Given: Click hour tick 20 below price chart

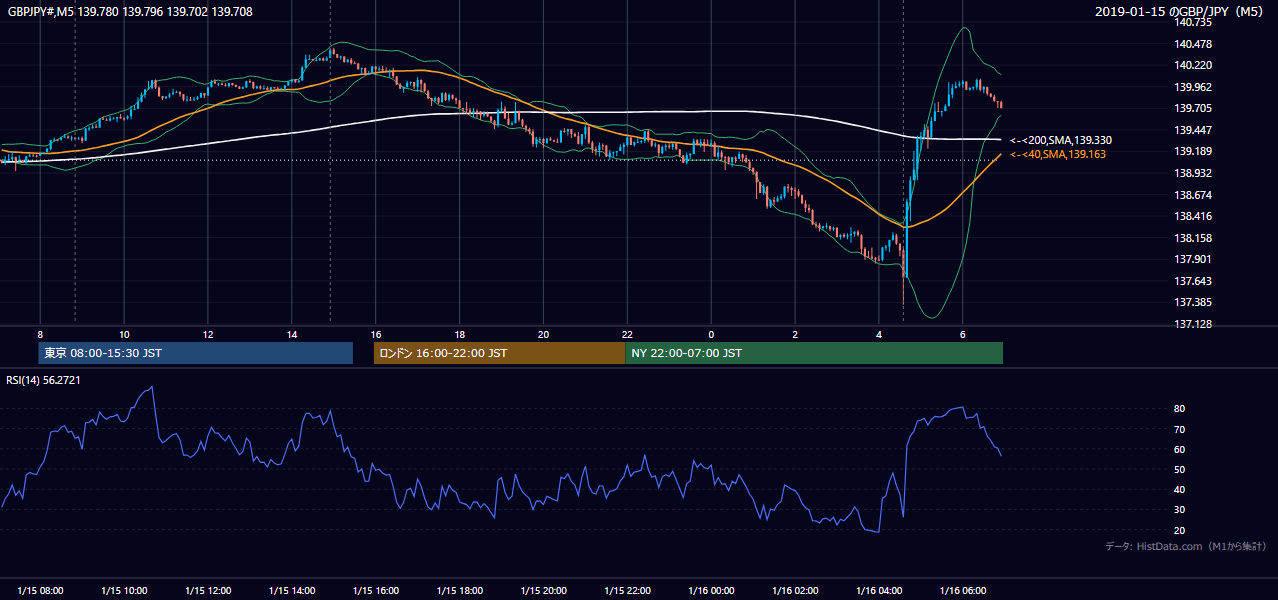Looking at the screenshot, I should [x=544, y=334].
